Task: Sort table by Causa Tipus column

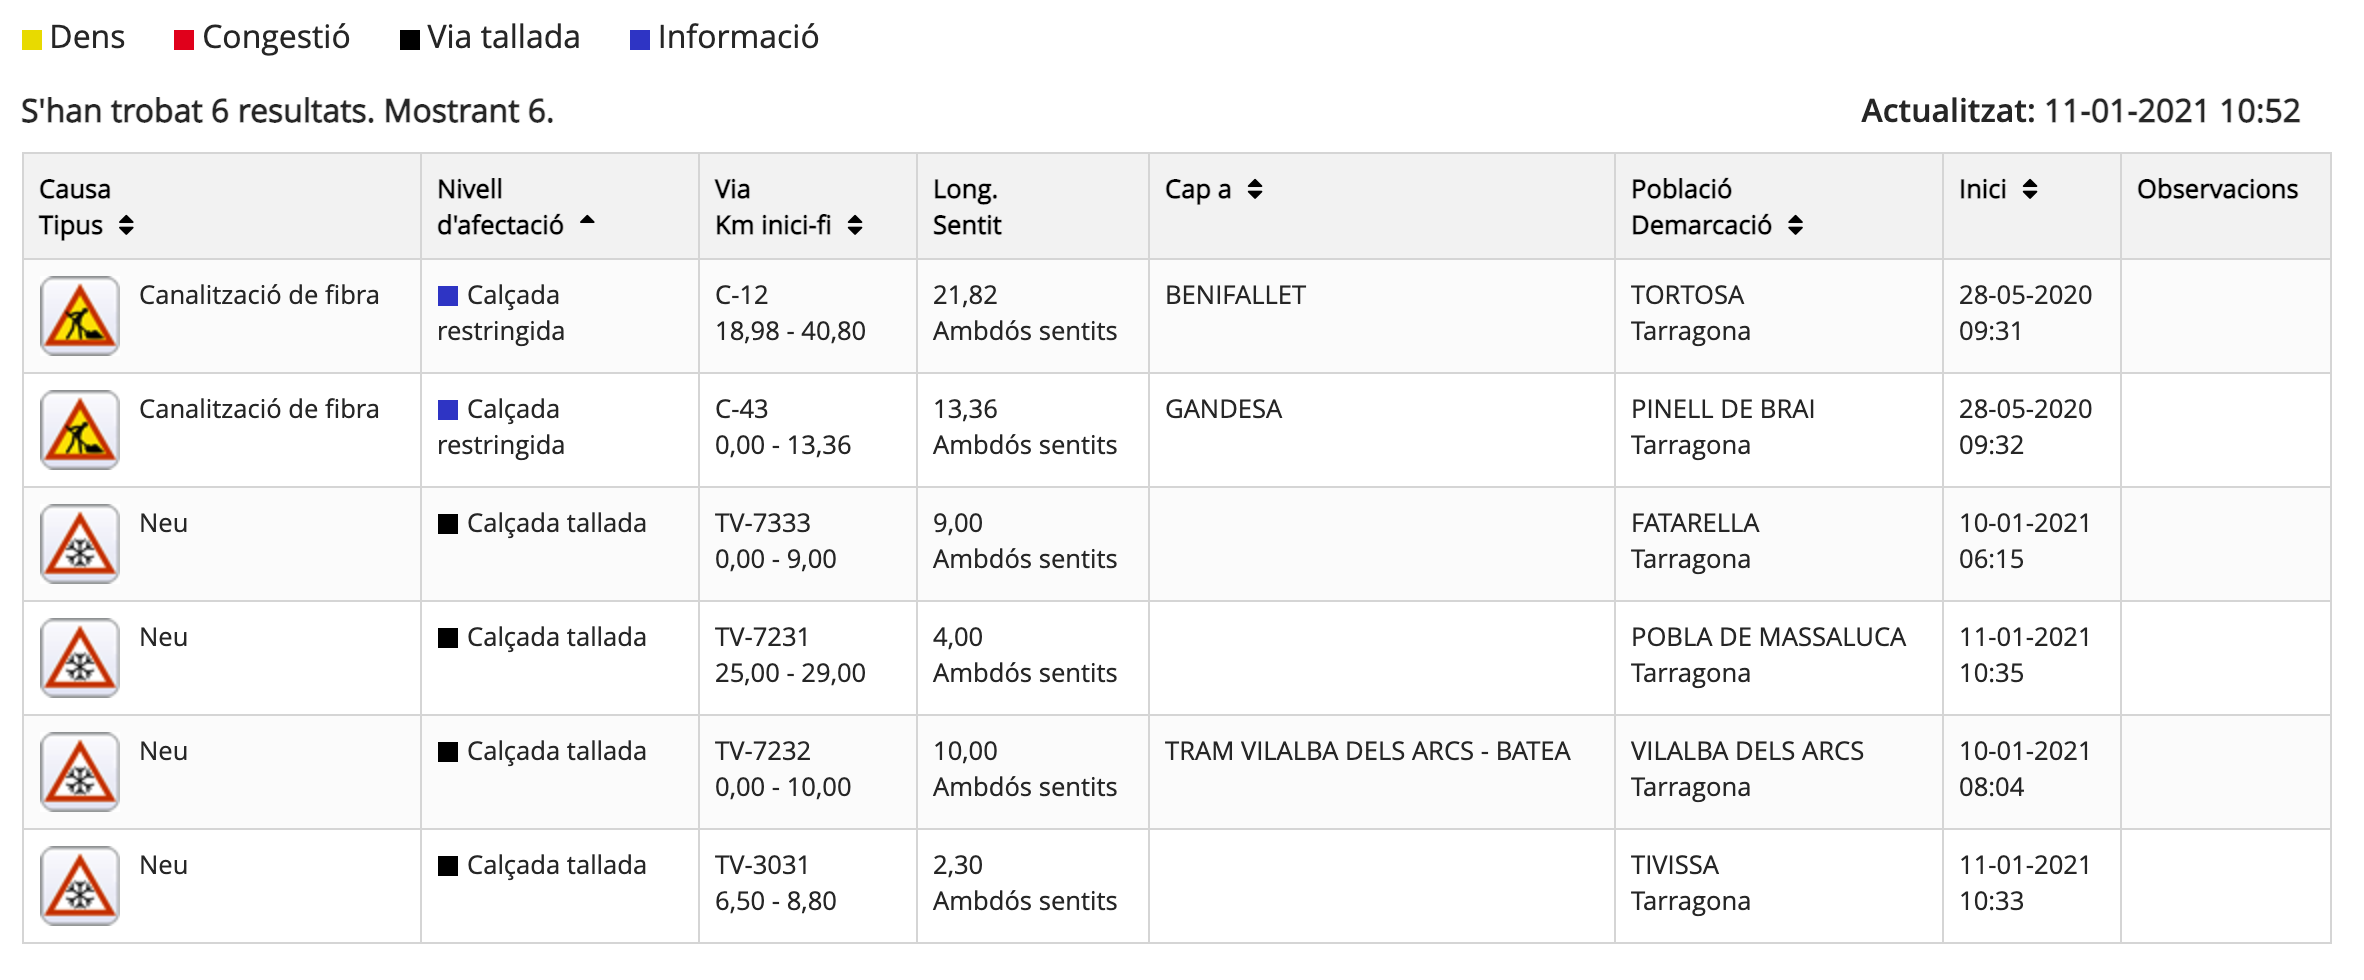Action: pos(126,226)
